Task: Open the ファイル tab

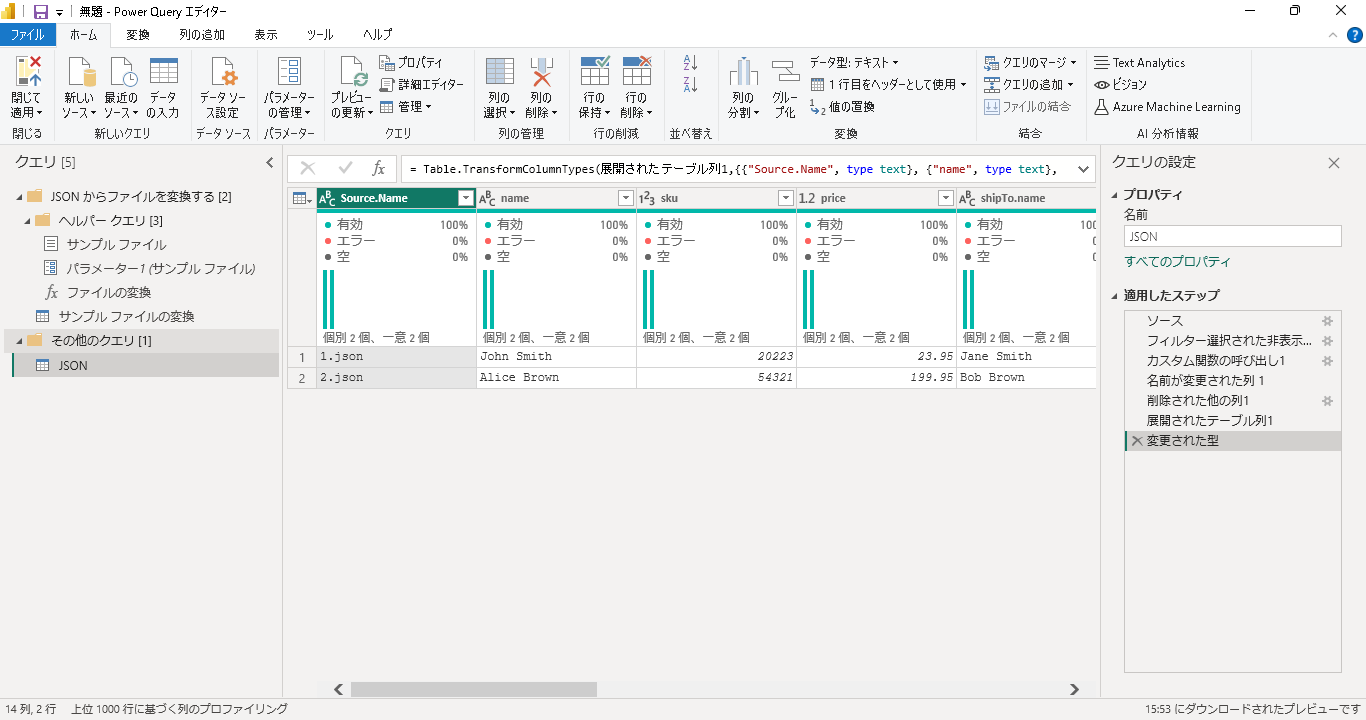Action: point(27,35)
